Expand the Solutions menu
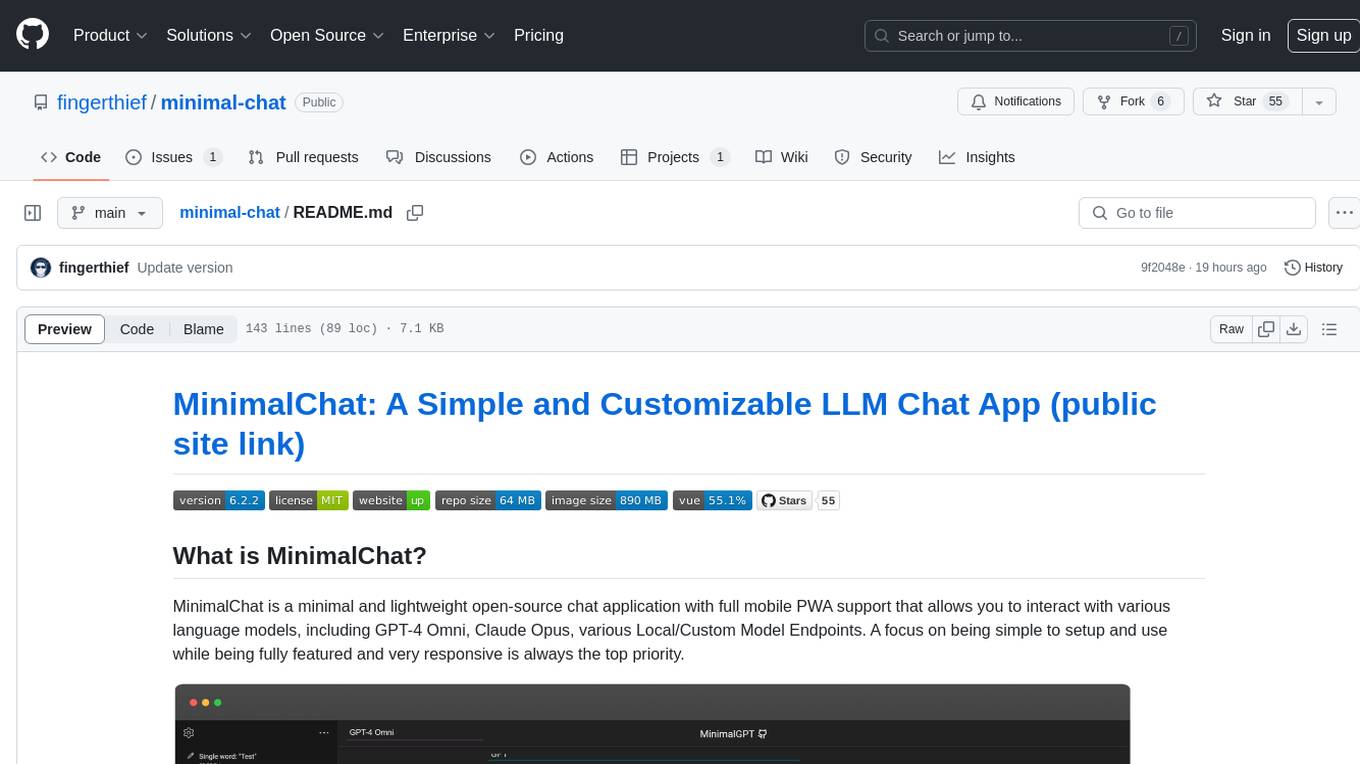Viewport: 1360px width, 764px height. pyautogui.click(x=209, y=35)
